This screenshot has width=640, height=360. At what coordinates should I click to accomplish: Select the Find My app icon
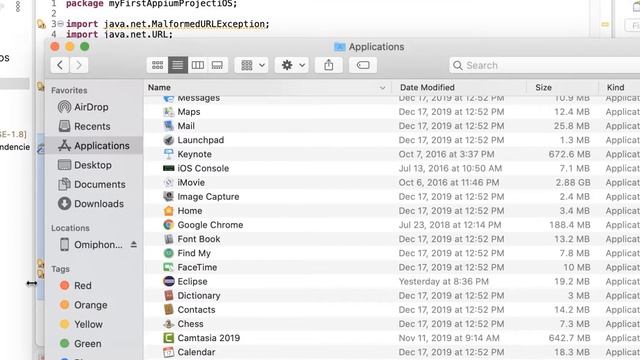(x=169, y=253)
